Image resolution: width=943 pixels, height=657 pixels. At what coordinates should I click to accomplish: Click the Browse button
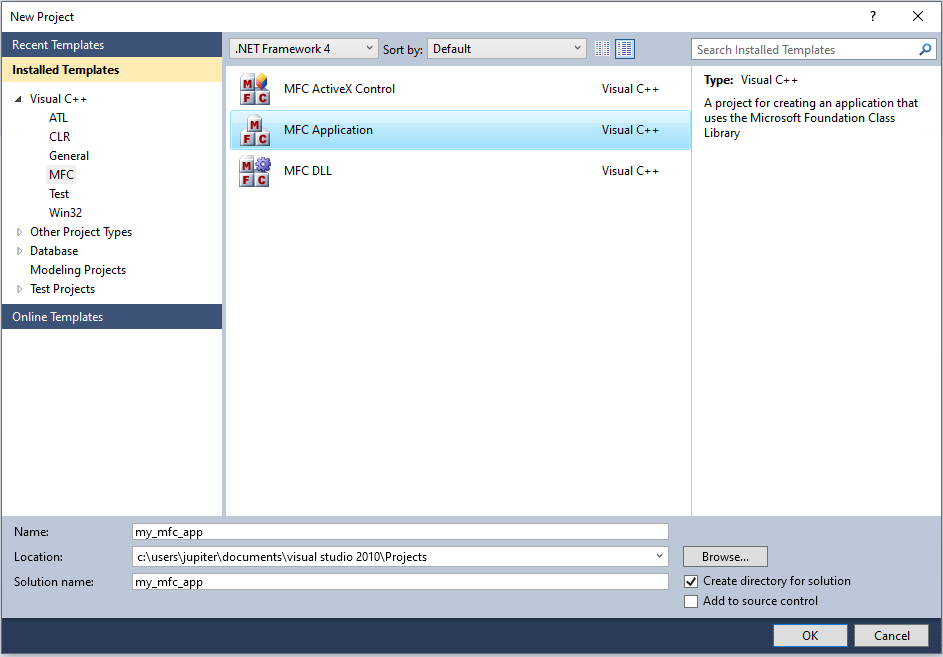click(725, 556)
